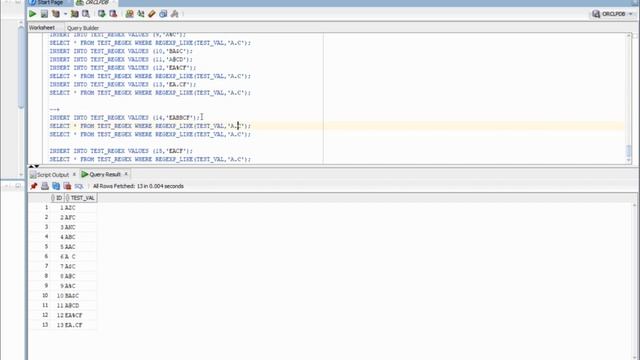
Task: Open the SQL History icon
Action: click(163, 14)
